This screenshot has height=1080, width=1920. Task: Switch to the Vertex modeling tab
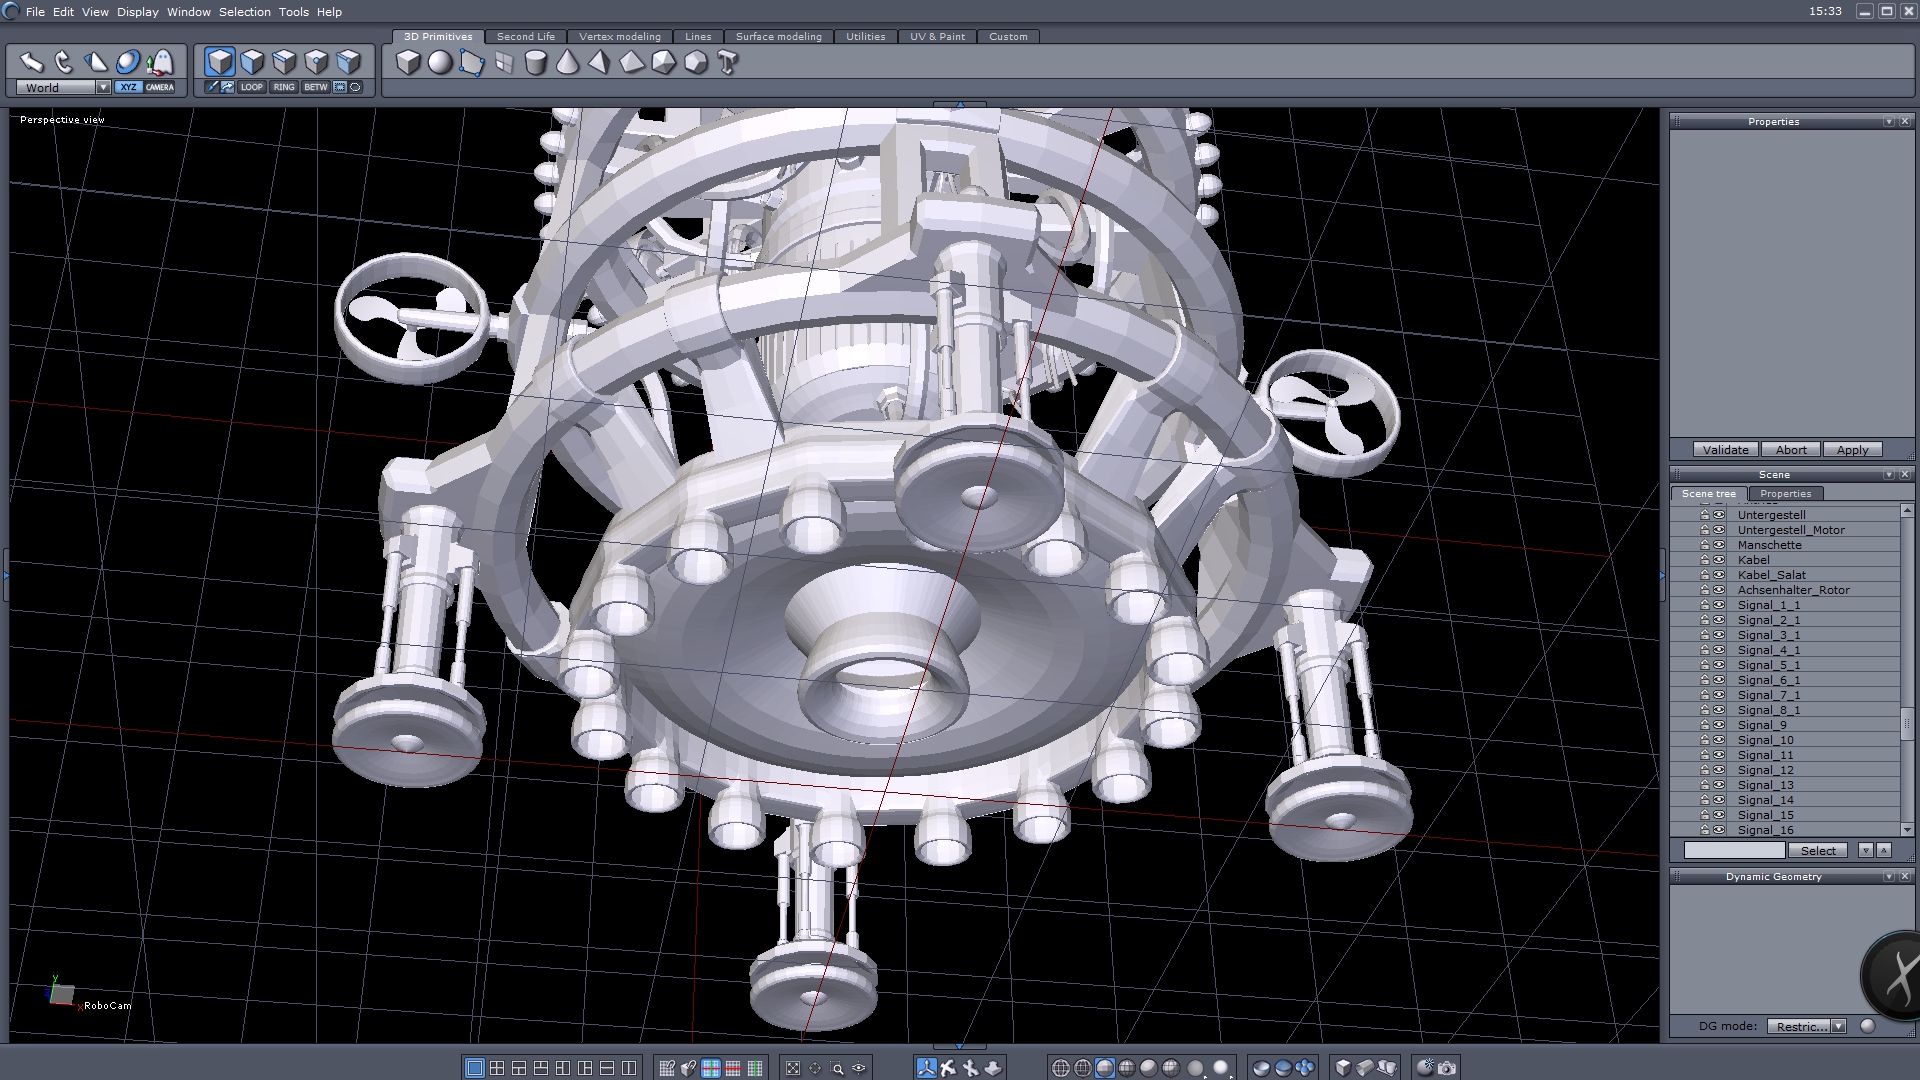620,37
